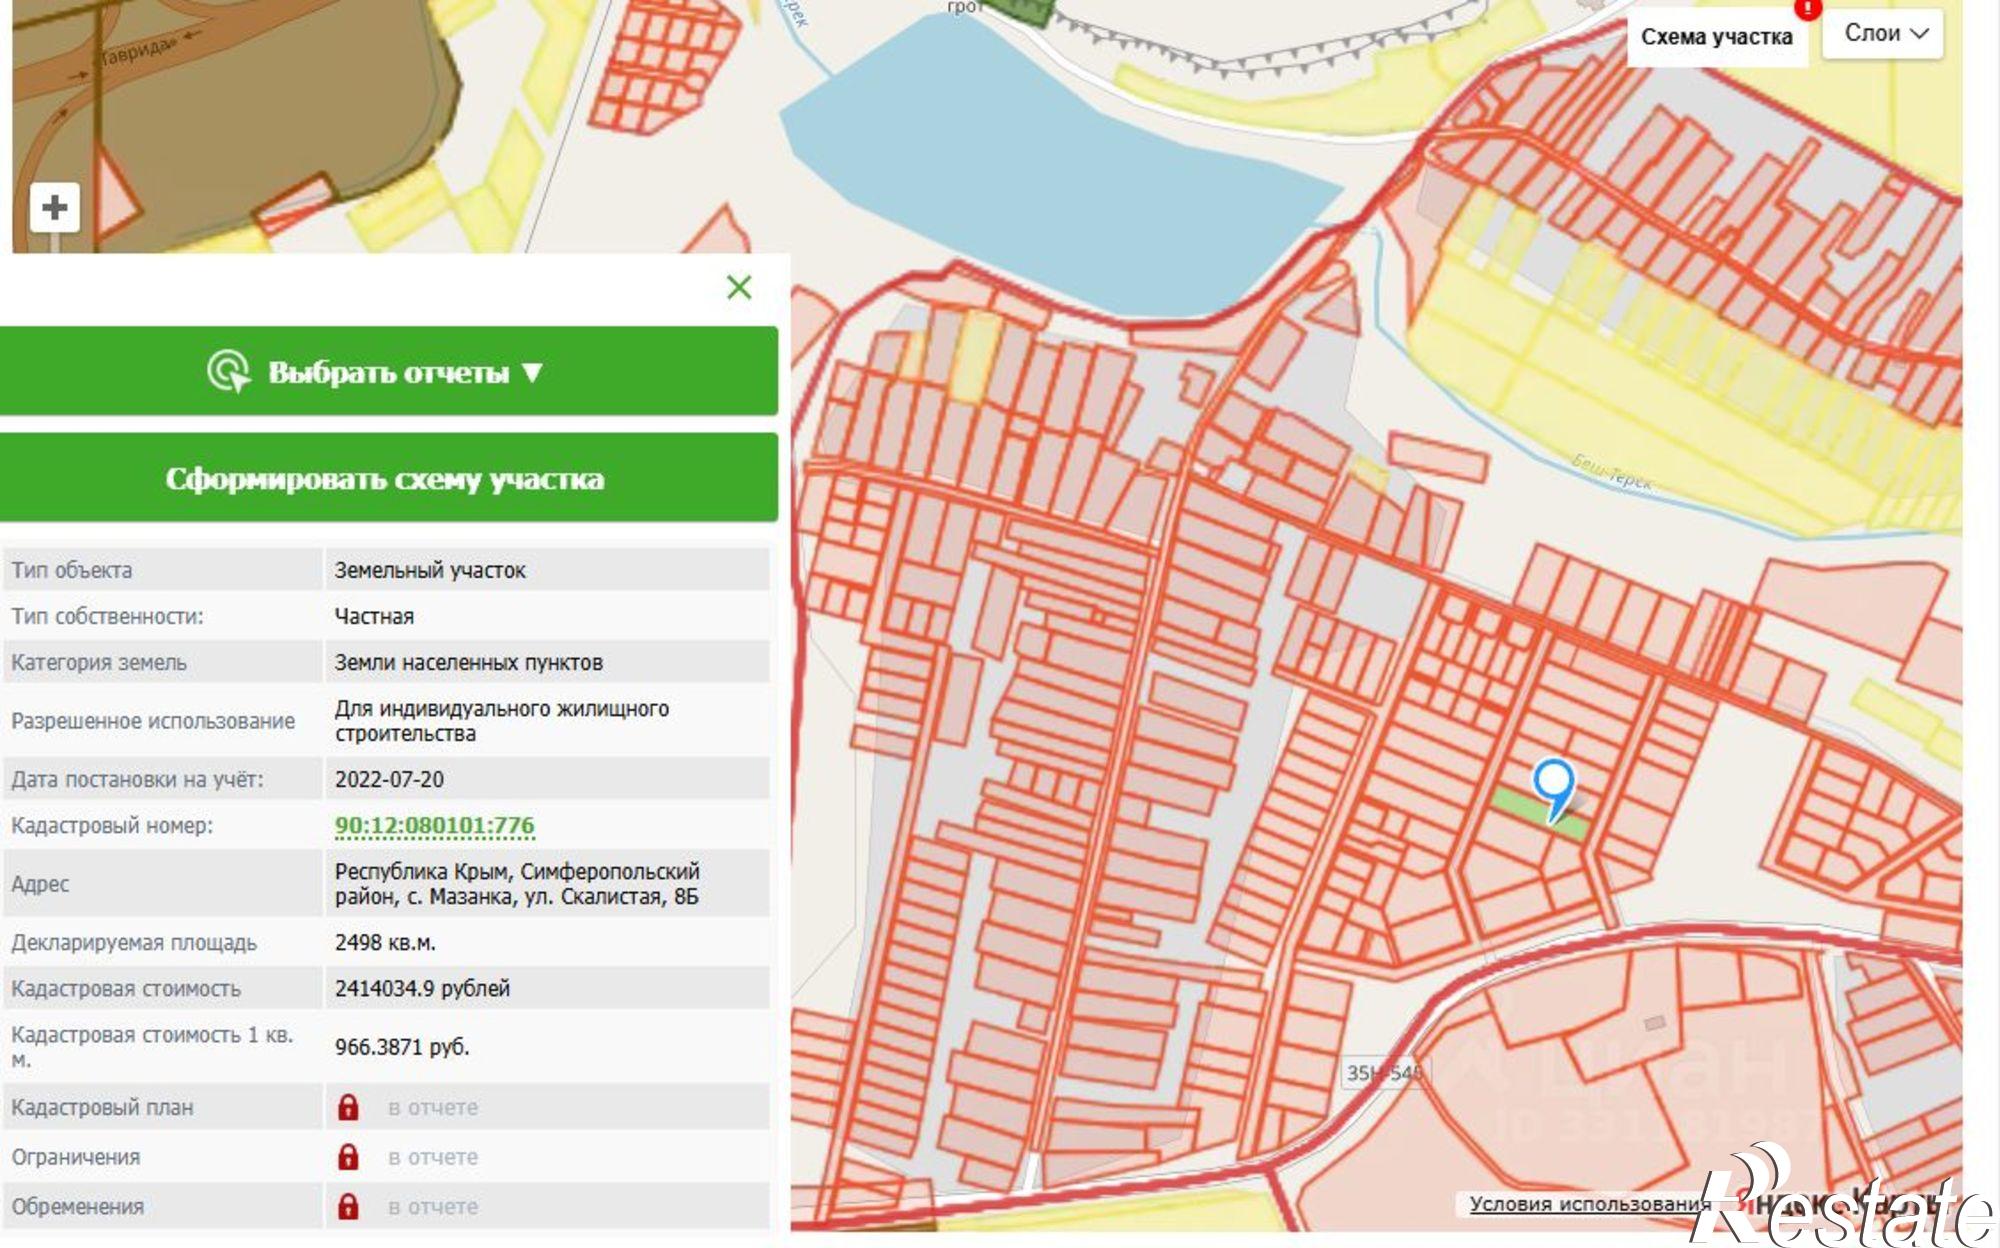Click Сформировать схему участка button

pyautogui.click(x=389, y=478)
